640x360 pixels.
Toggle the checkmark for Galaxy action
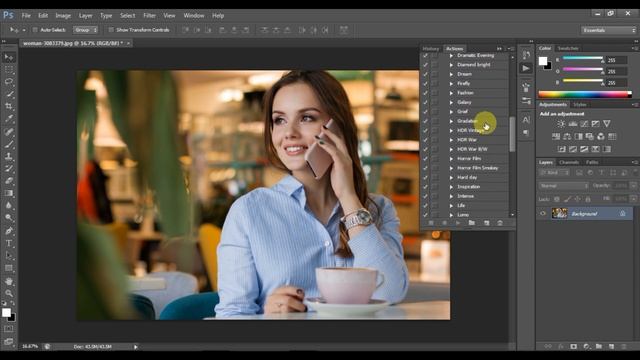click(x=426, y=102)
